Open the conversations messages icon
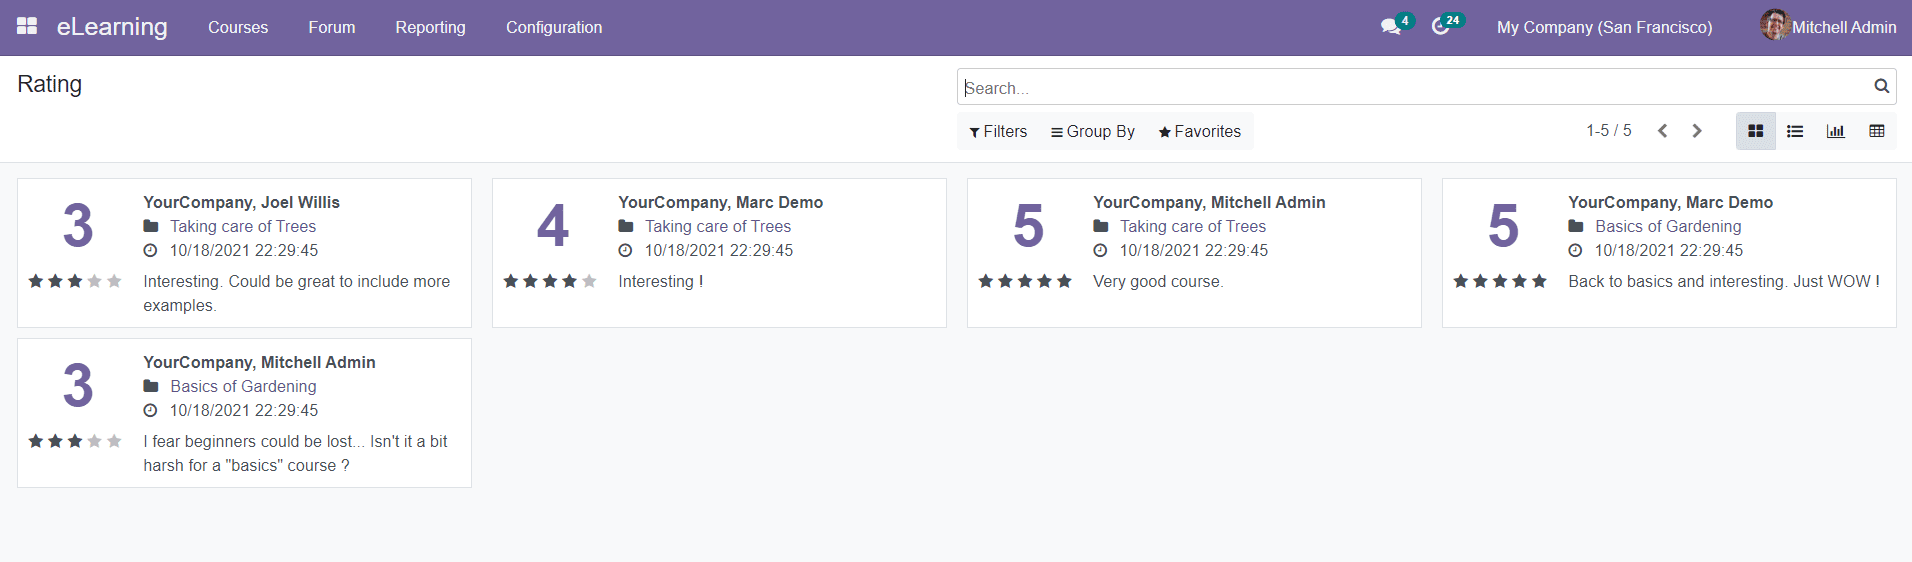The image size is (1912, 562). (x=1390, y=27)
